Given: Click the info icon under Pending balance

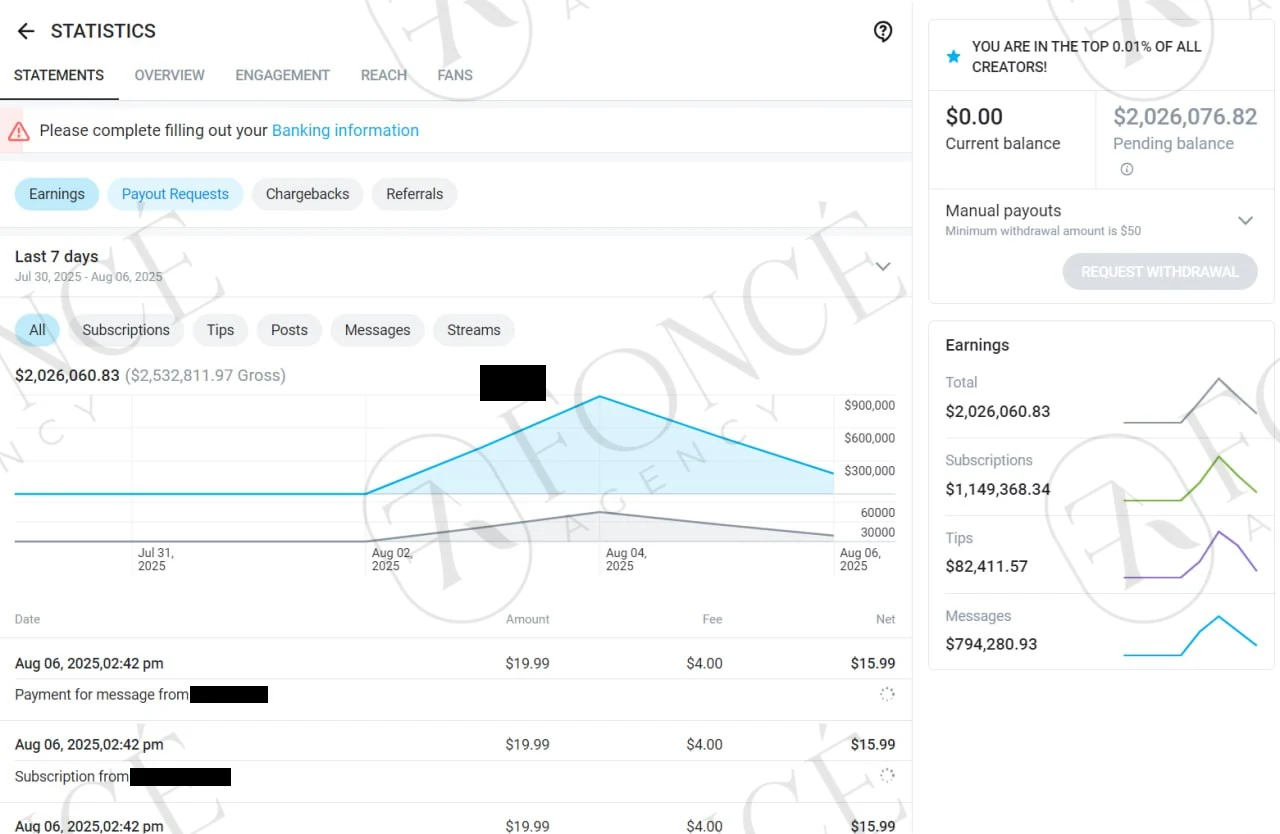Looking at the screenshot, I should [x=1127, y=169].
